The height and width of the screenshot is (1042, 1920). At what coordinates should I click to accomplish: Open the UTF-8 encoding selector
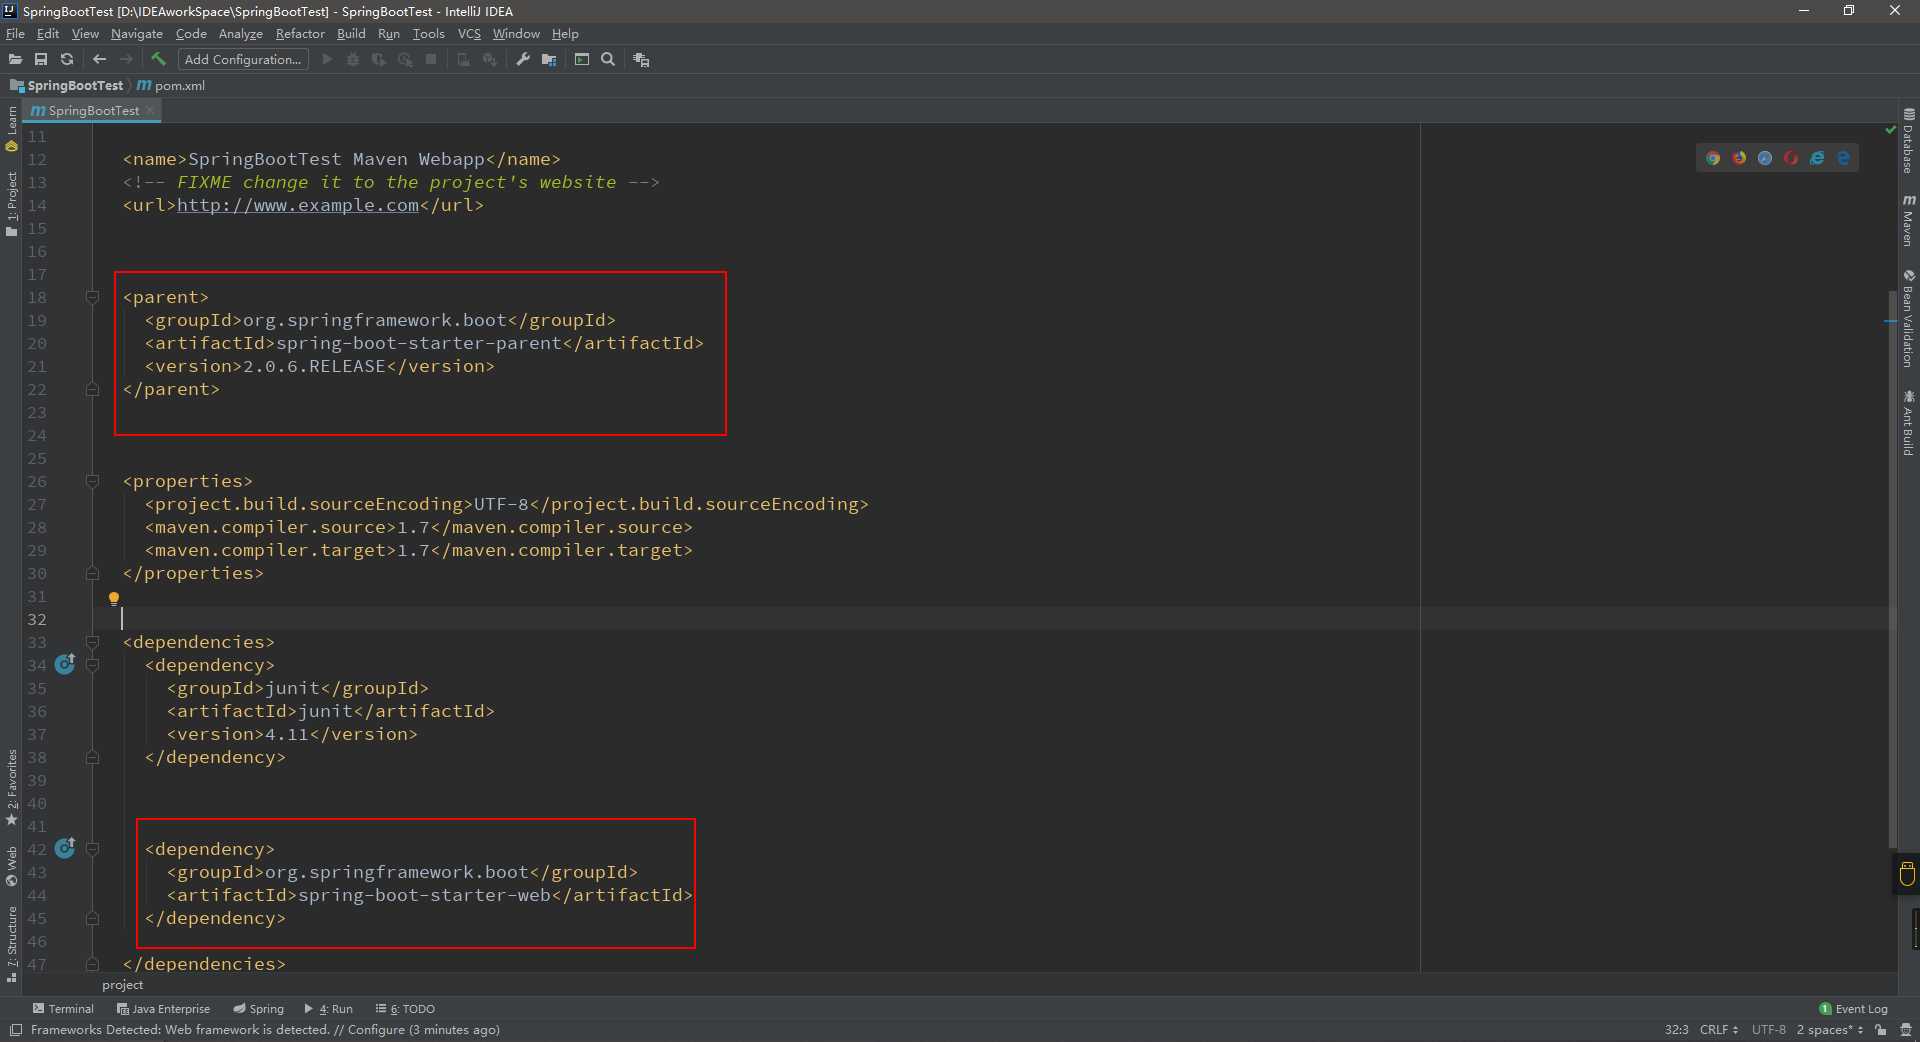click(1768, 1030)
